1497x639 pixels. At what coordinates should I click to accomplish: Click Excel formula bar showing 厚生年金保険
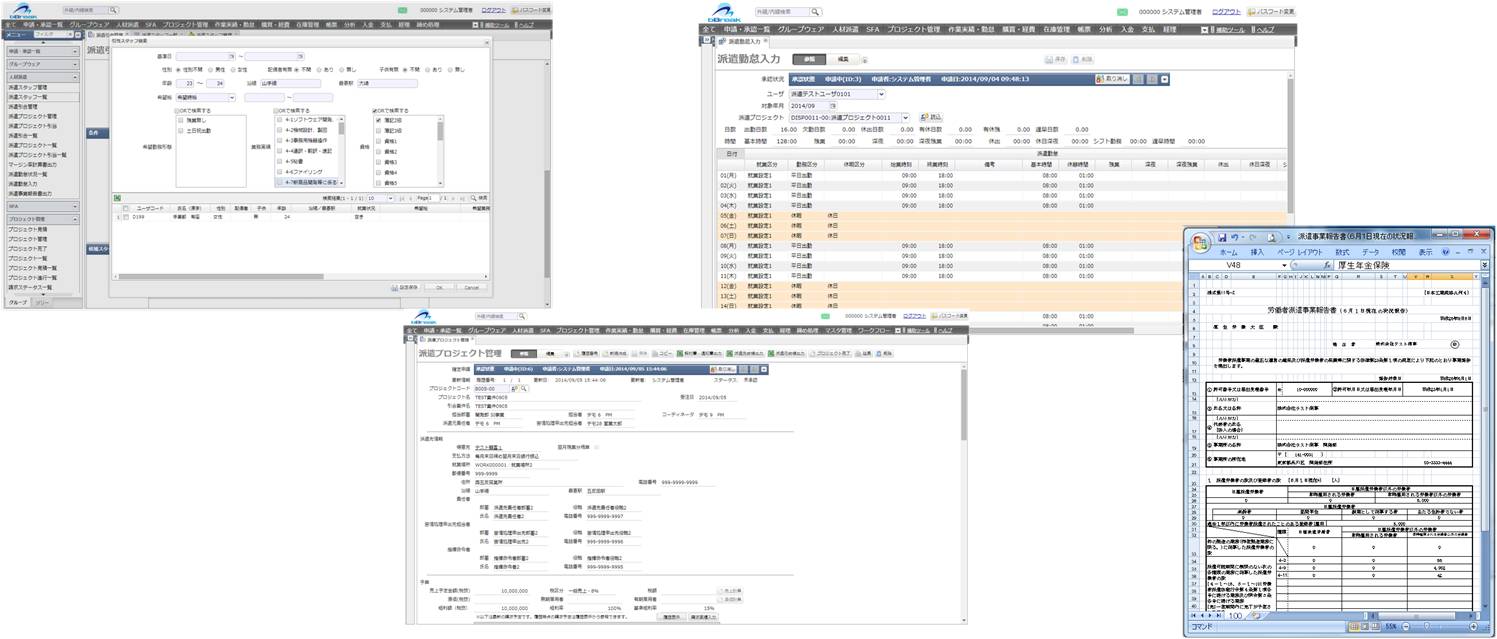pos(1408,265)
